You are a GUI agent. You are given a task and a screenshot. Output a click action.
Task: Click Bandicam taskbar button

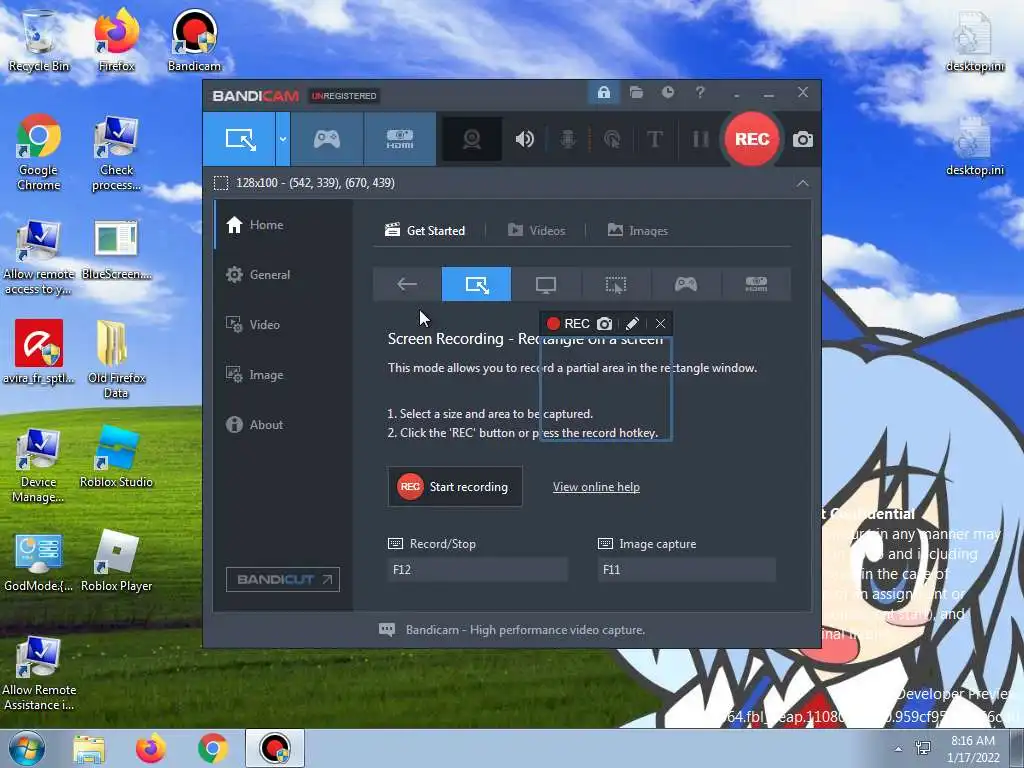(x=275, y=749)
